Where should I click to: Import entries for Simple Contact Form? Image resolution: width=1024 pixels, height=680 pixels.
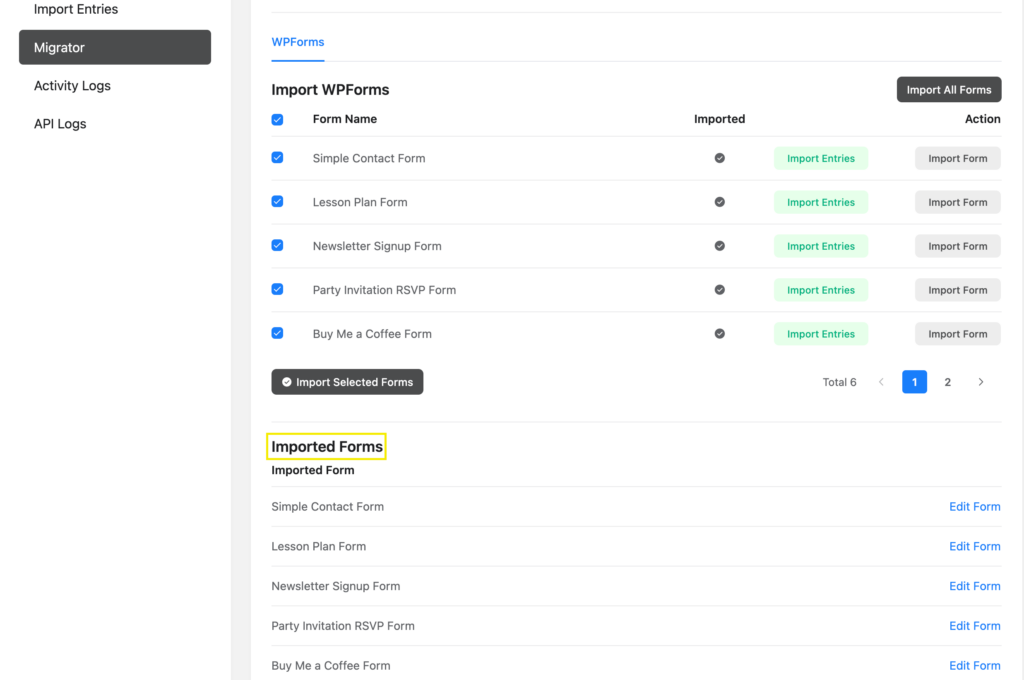click(x=821, y=158)
